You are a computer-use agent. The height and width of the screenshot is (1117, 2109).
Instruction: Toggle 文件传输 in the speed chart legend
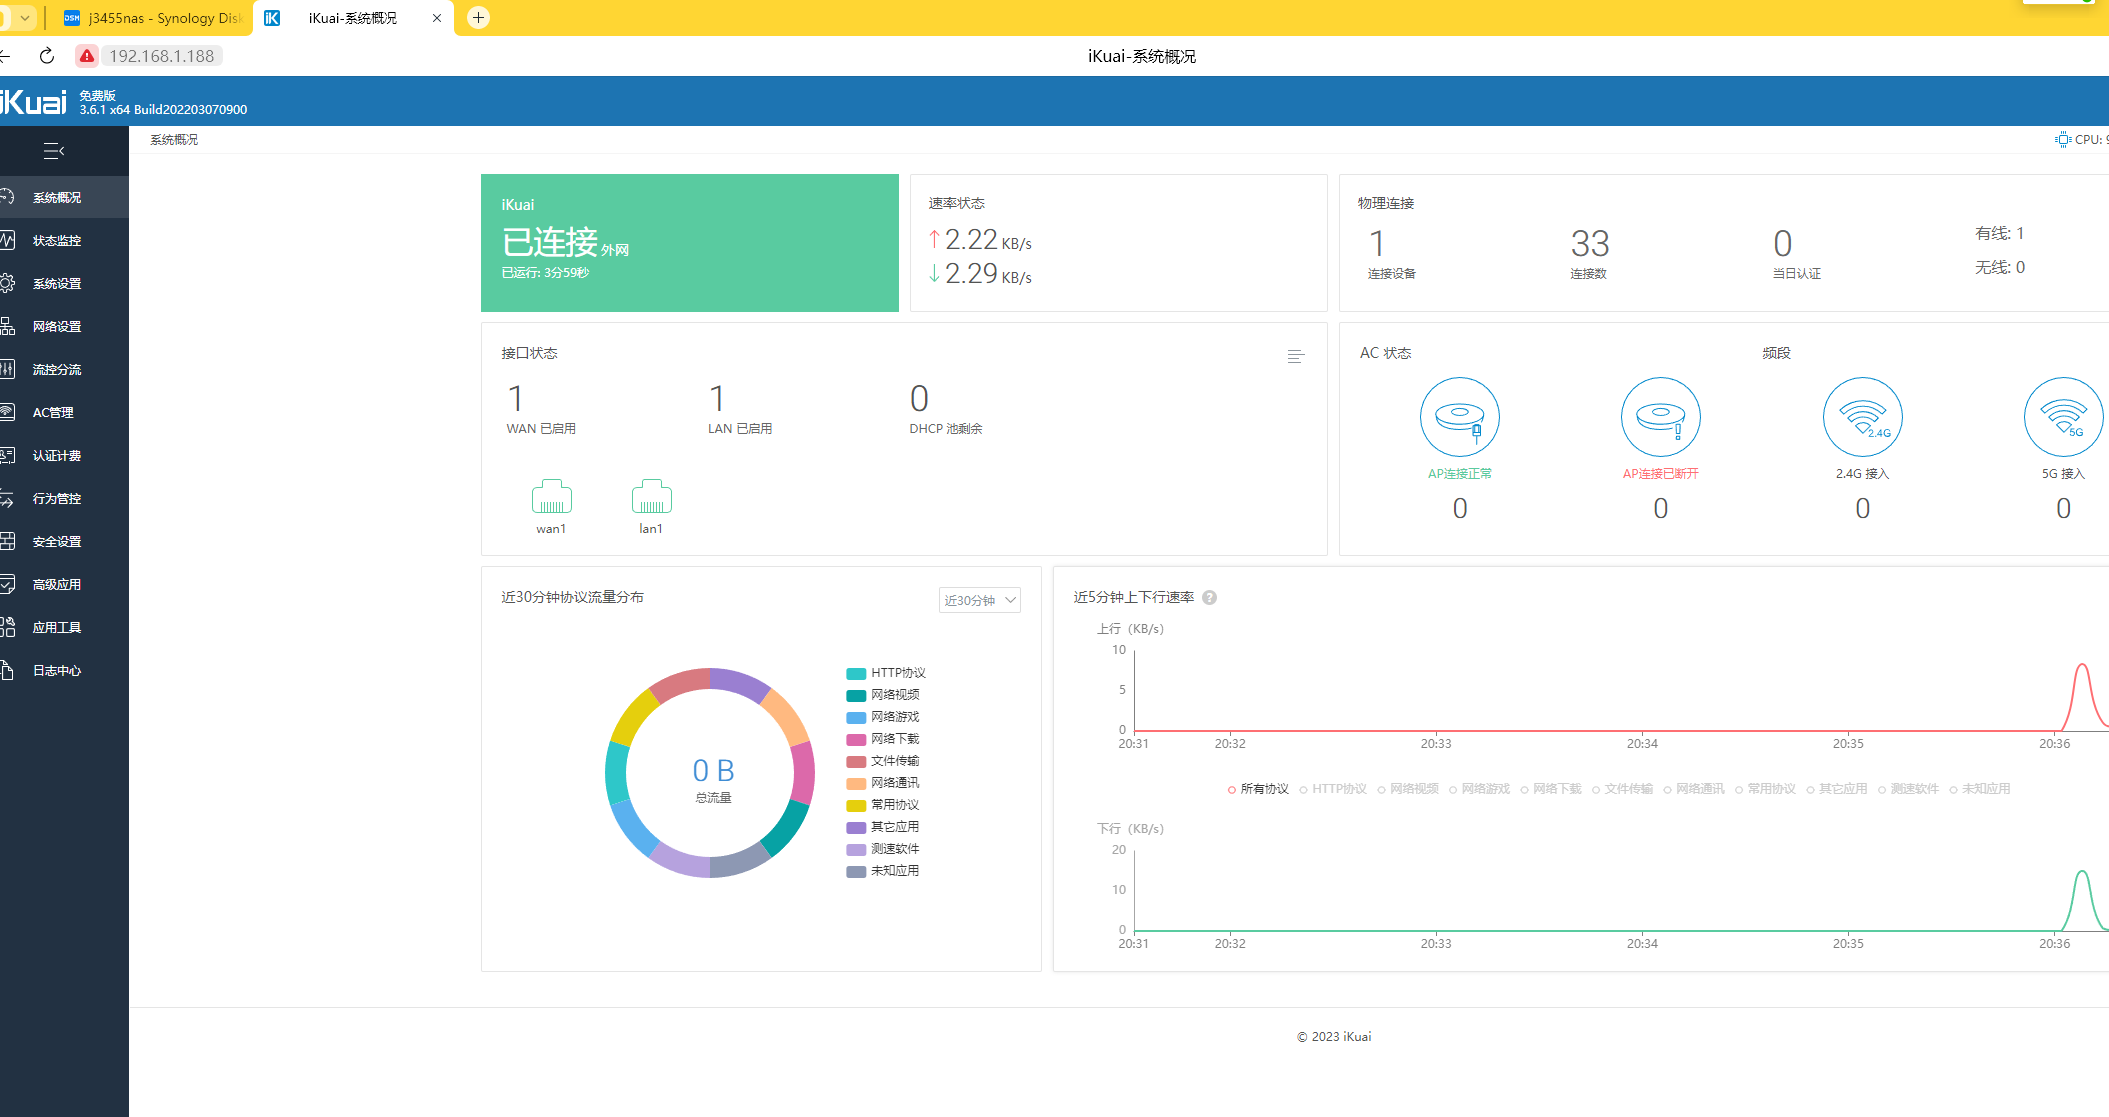[1622, 789]
